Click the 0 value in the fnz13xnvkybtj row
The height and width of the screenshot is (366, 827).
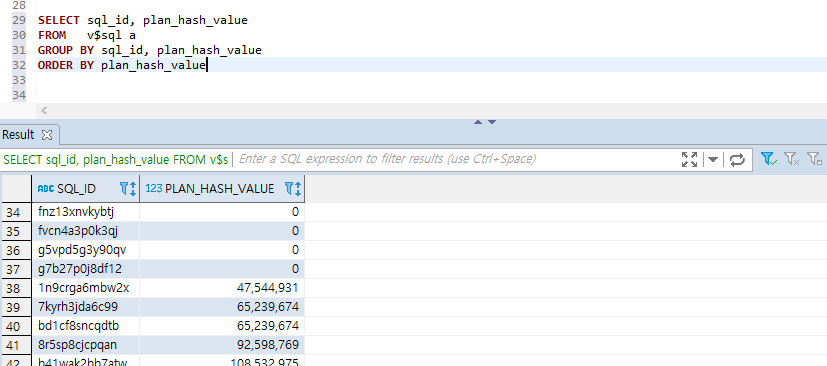(295, 212)
